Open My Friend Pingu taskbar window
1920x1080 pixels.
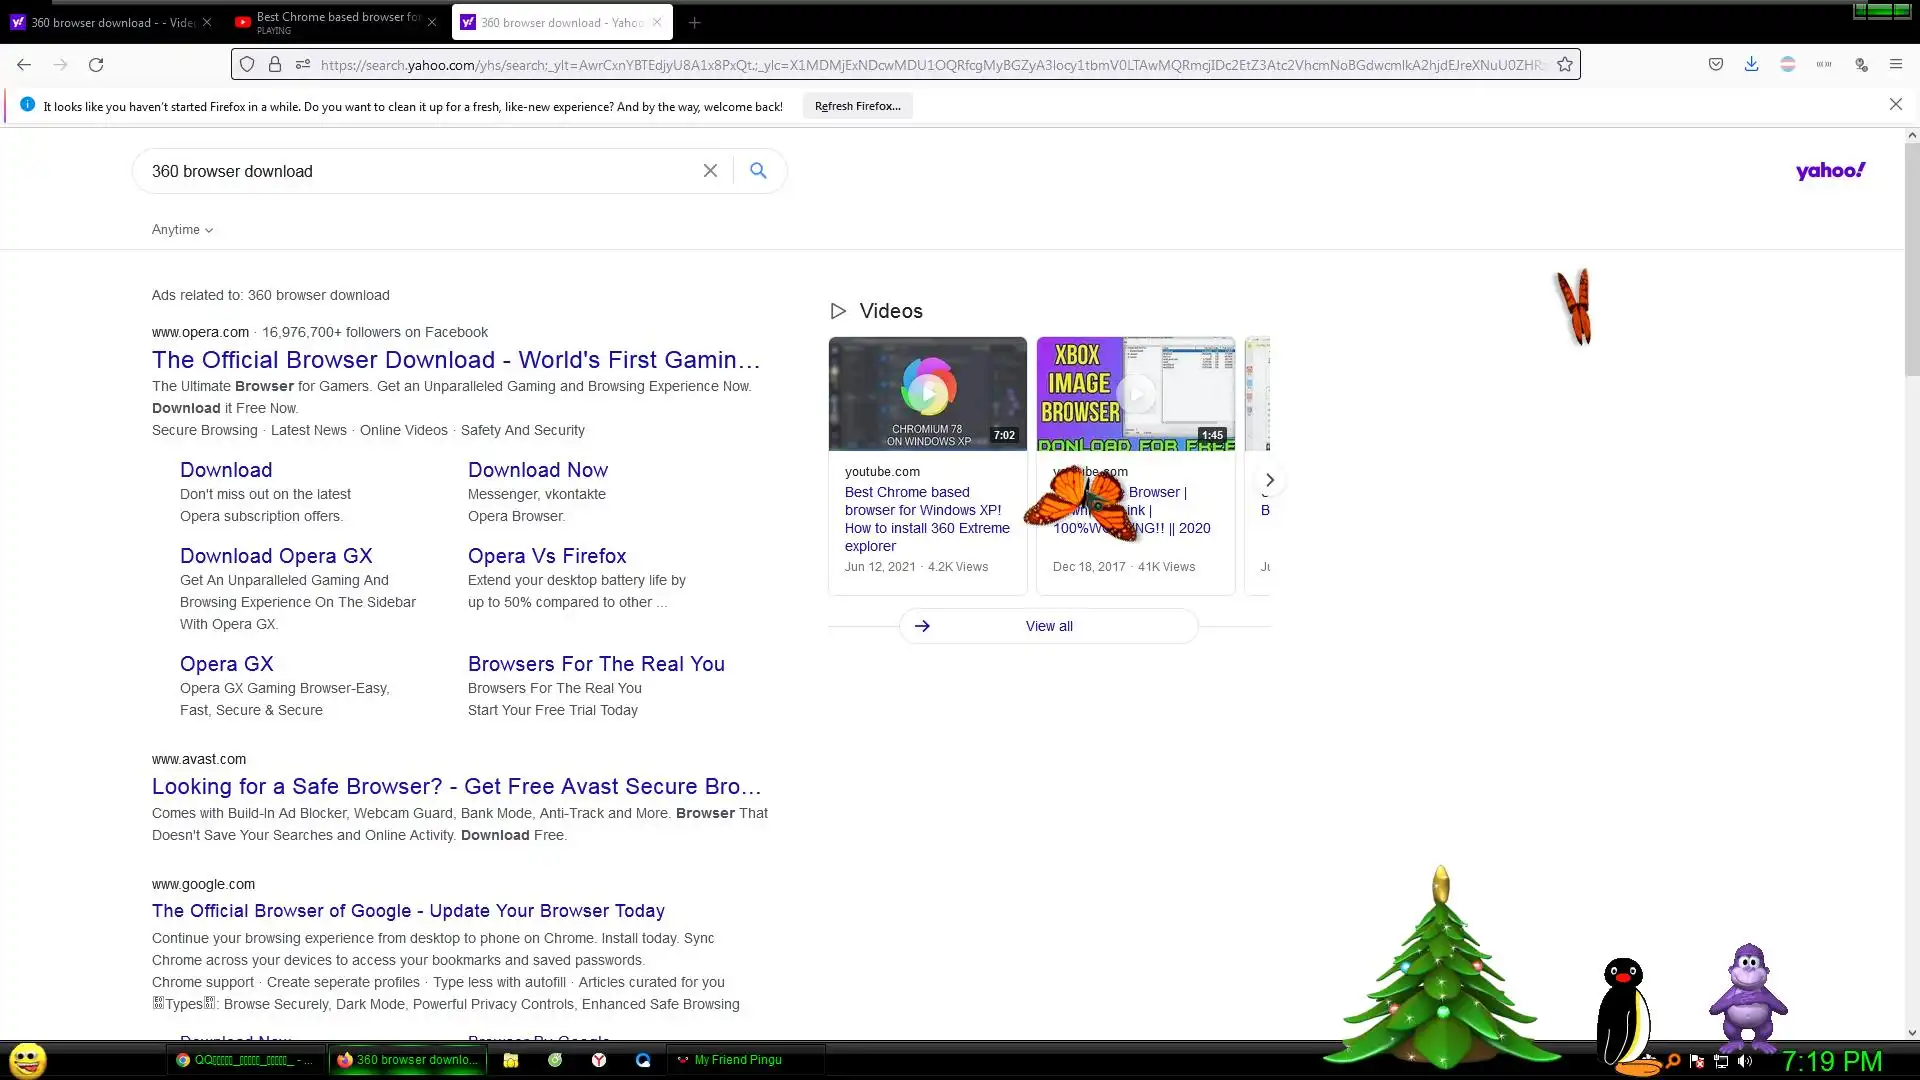click(738, 1060)
